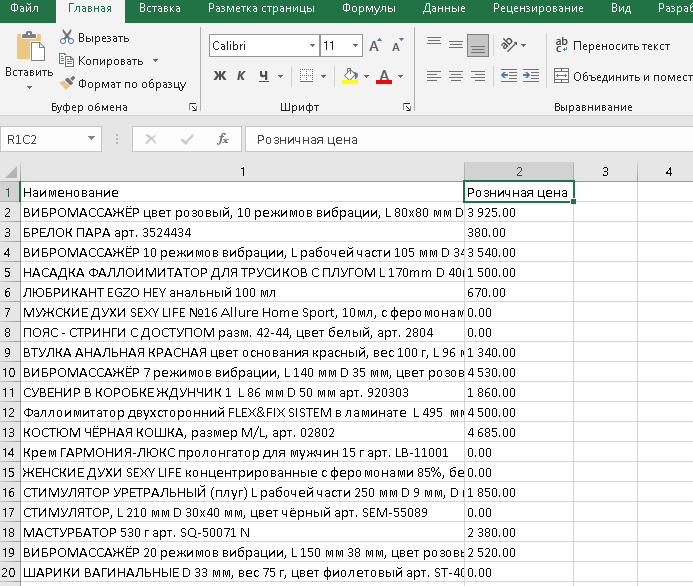This screenshot has width=693, height=586.
Task: Click the Paste clipboard icon
Action: tap(30, 46)
